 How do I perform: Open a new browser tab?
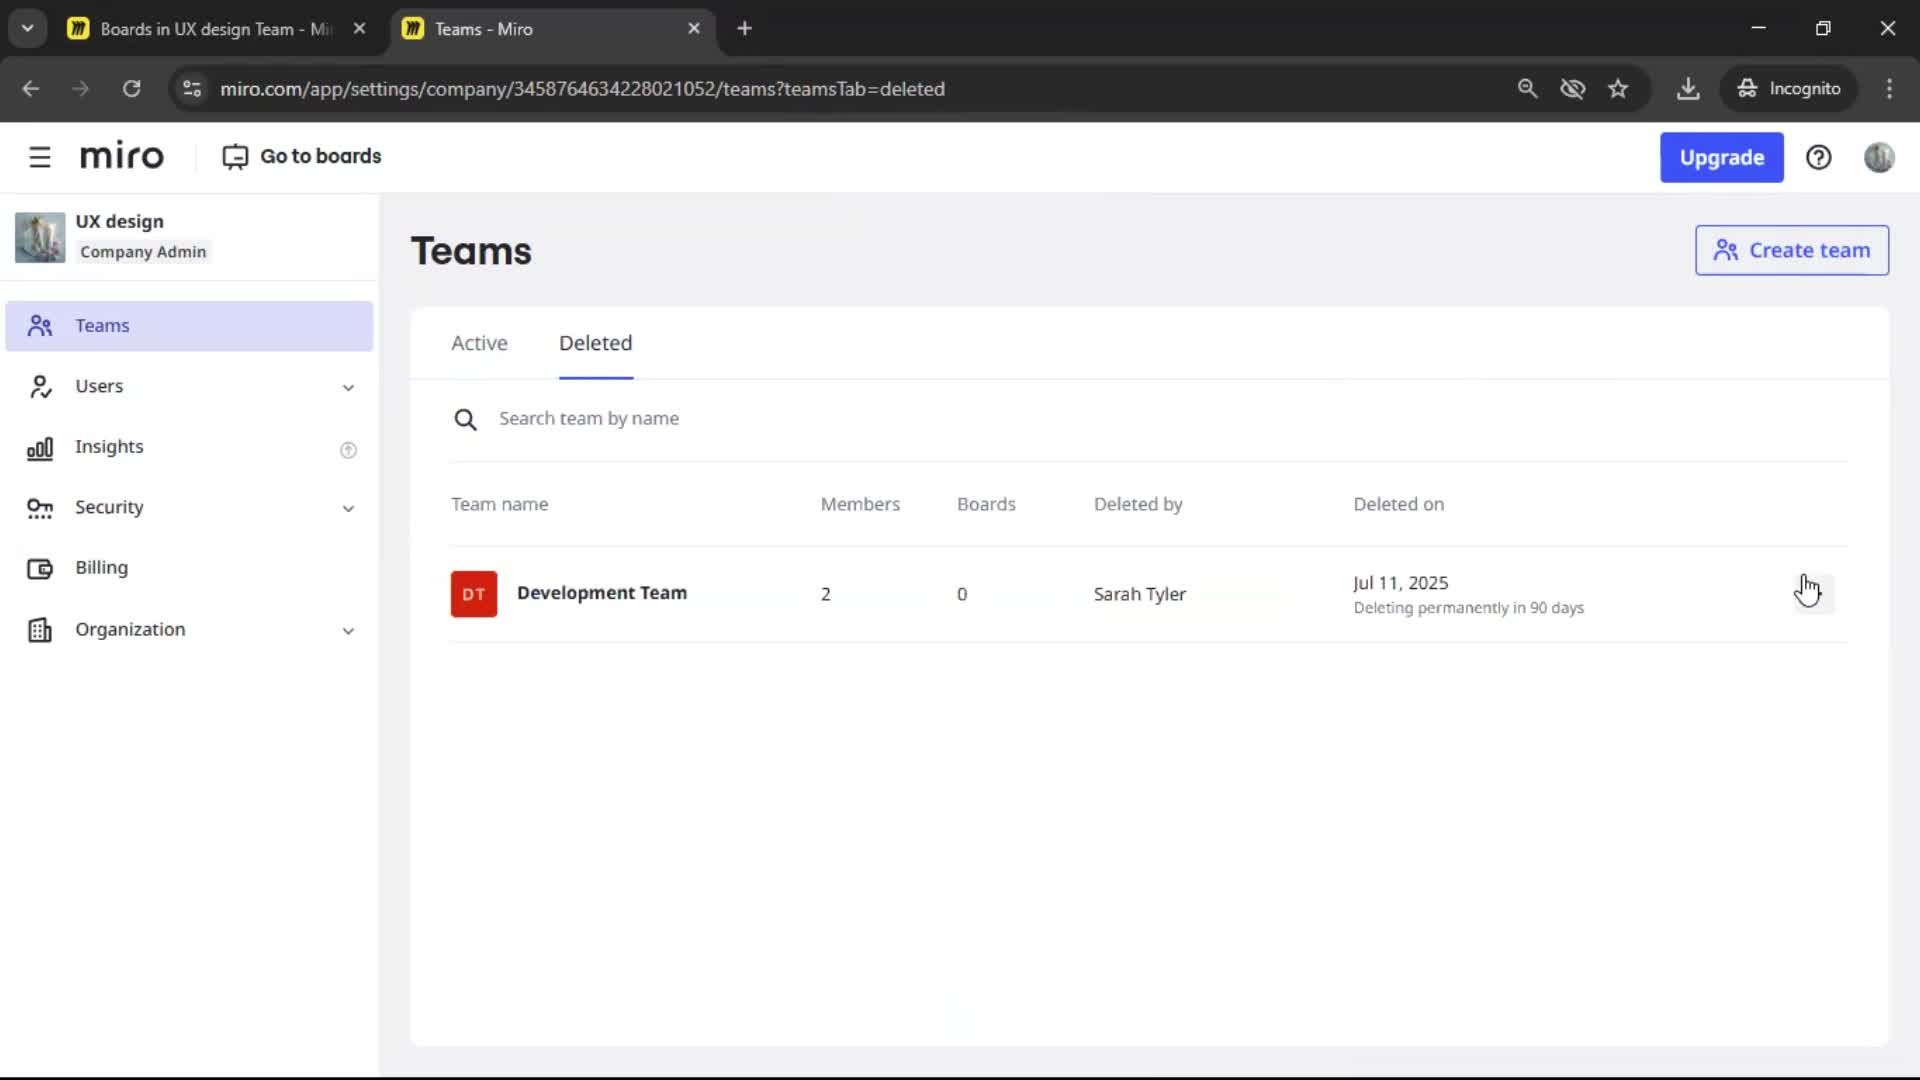(744, 29)
